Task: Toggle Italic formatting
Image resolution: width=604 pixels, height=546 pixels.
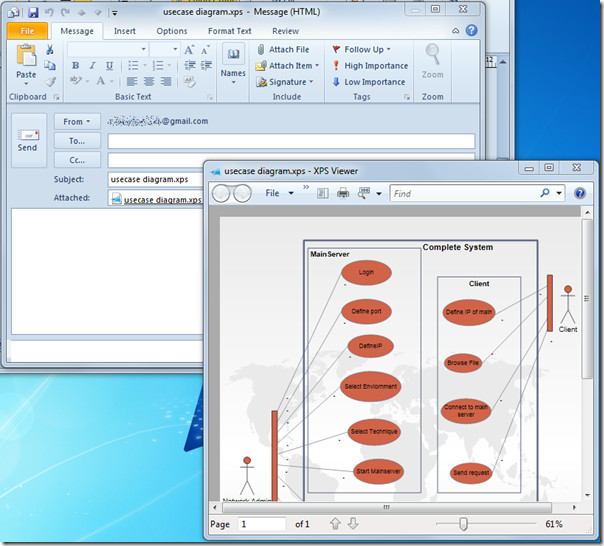Action: tap(92, 66)
